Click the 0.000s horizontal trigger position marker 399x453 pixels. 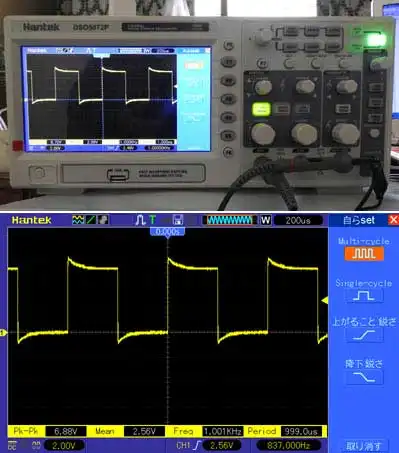click(167, 232)
